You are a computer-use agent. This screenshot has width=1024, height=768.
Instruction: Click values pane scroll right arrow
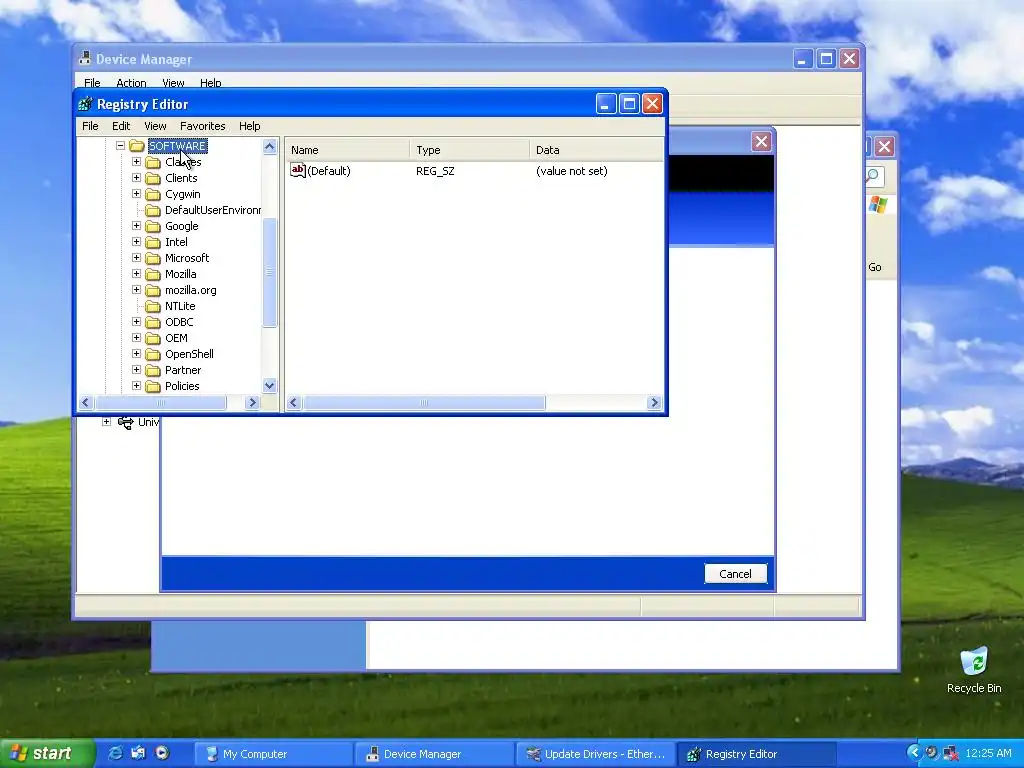(x=654, y=403)
